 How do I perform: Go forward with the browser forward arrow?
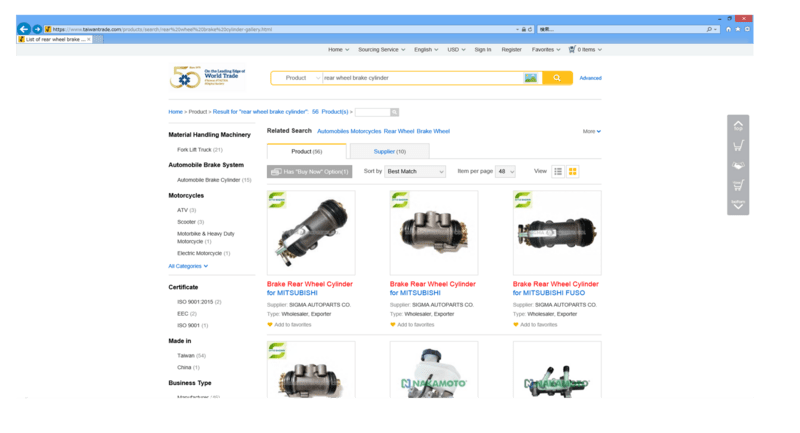[x=37, y=29]
